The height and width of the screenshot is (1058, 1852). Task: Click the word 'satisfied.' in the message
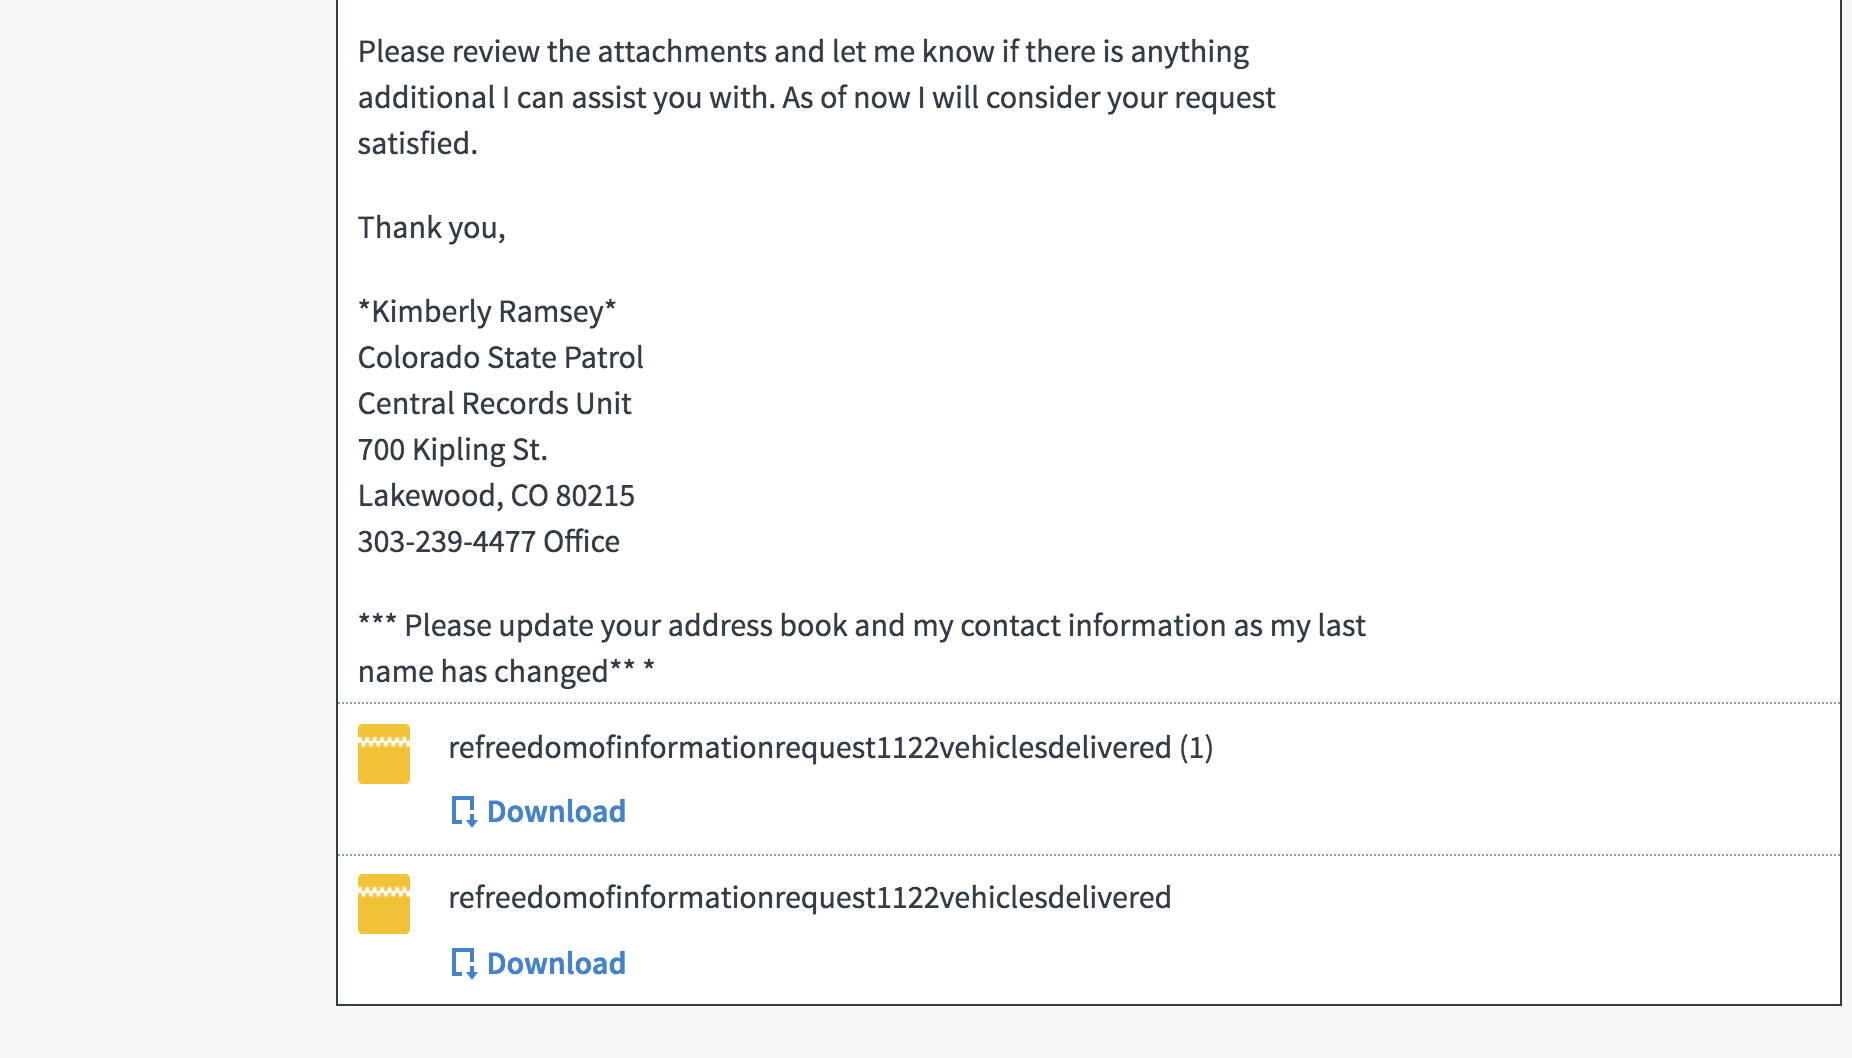coord(418,143)
